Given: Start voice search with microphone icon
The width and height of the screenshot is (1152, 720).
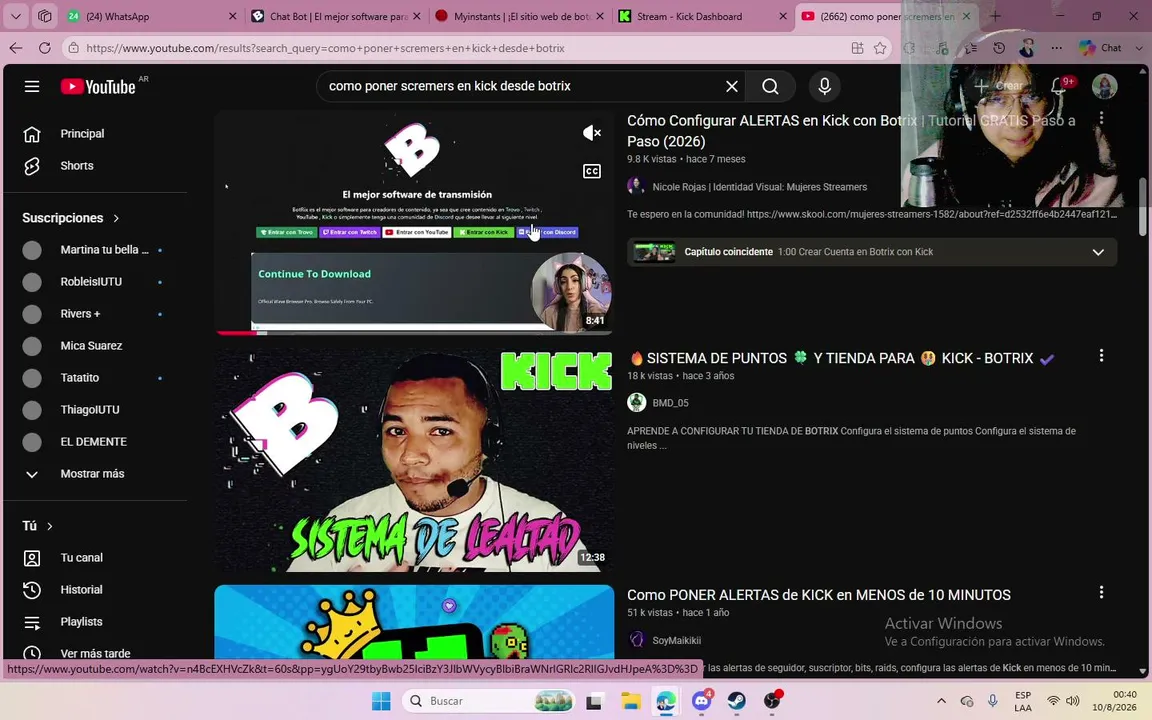Looking at the screenshot, I should (x=824, y=87).
